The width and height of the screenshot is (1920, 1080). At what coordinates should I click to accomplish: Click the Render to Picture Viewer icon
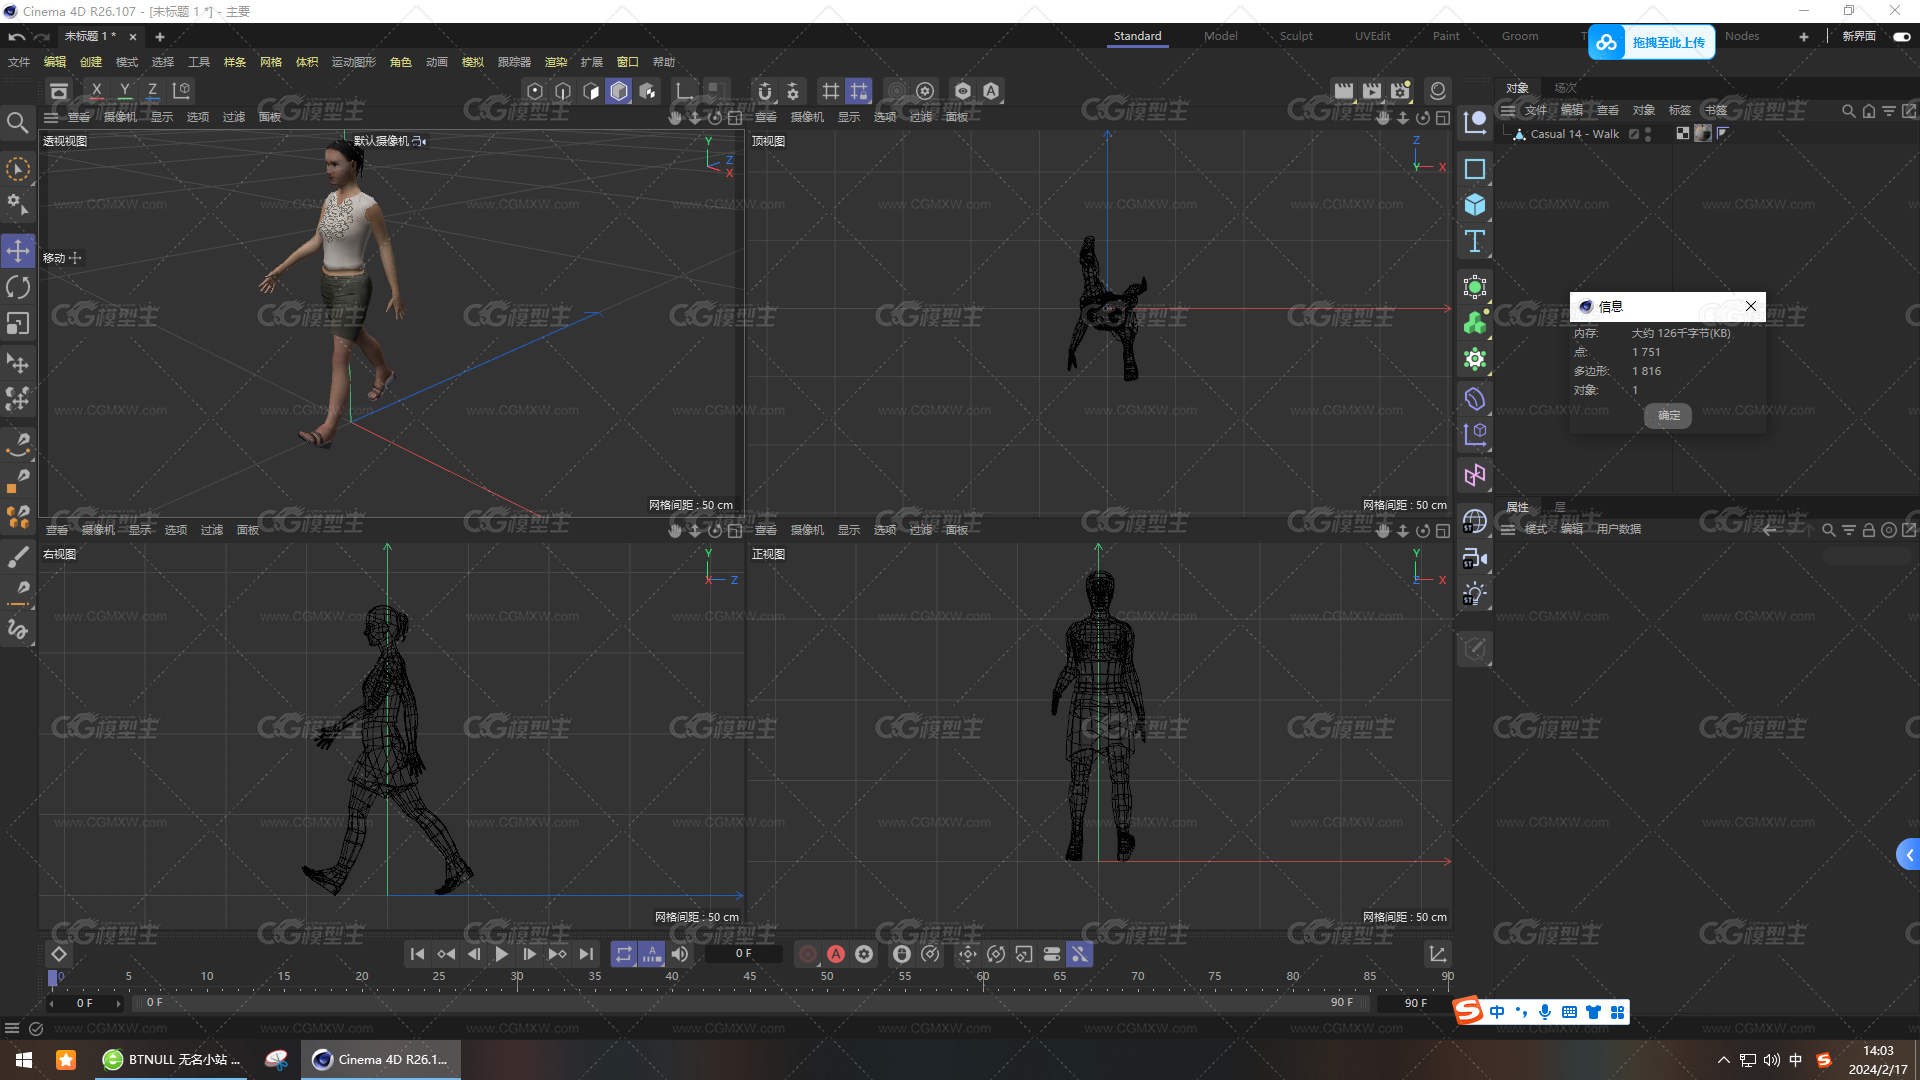point(1372,91)
